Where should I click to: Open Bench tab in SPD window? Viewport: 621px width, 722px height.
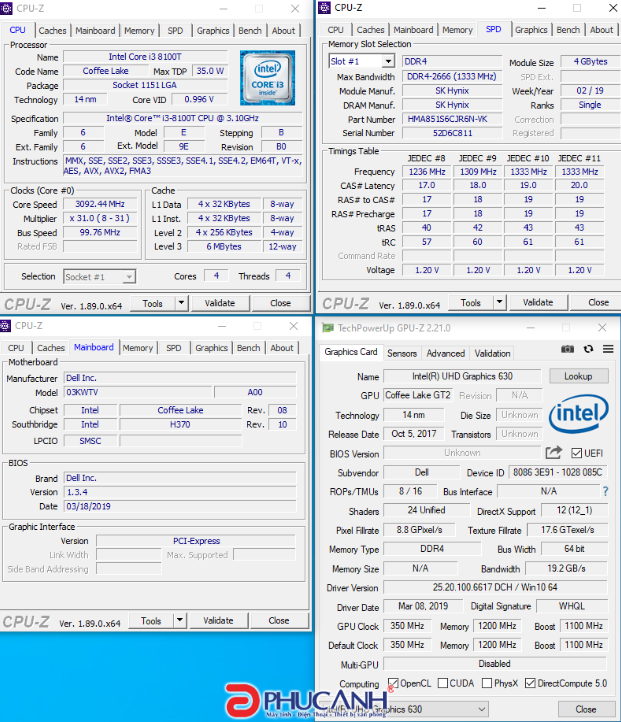coord(568,30)
